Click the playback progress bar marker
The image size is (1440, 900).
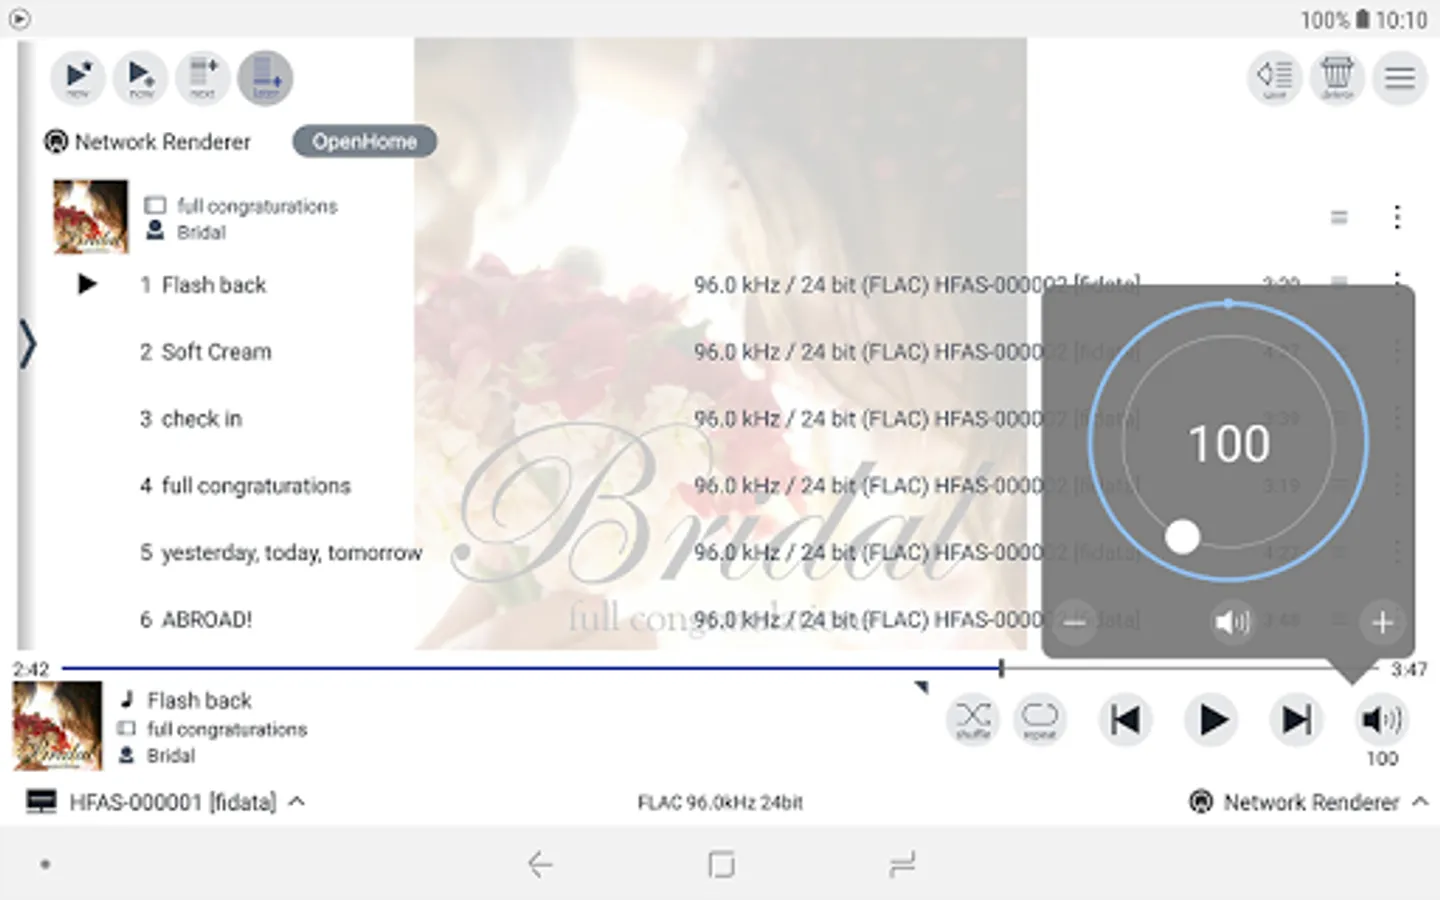[1001, 667]
